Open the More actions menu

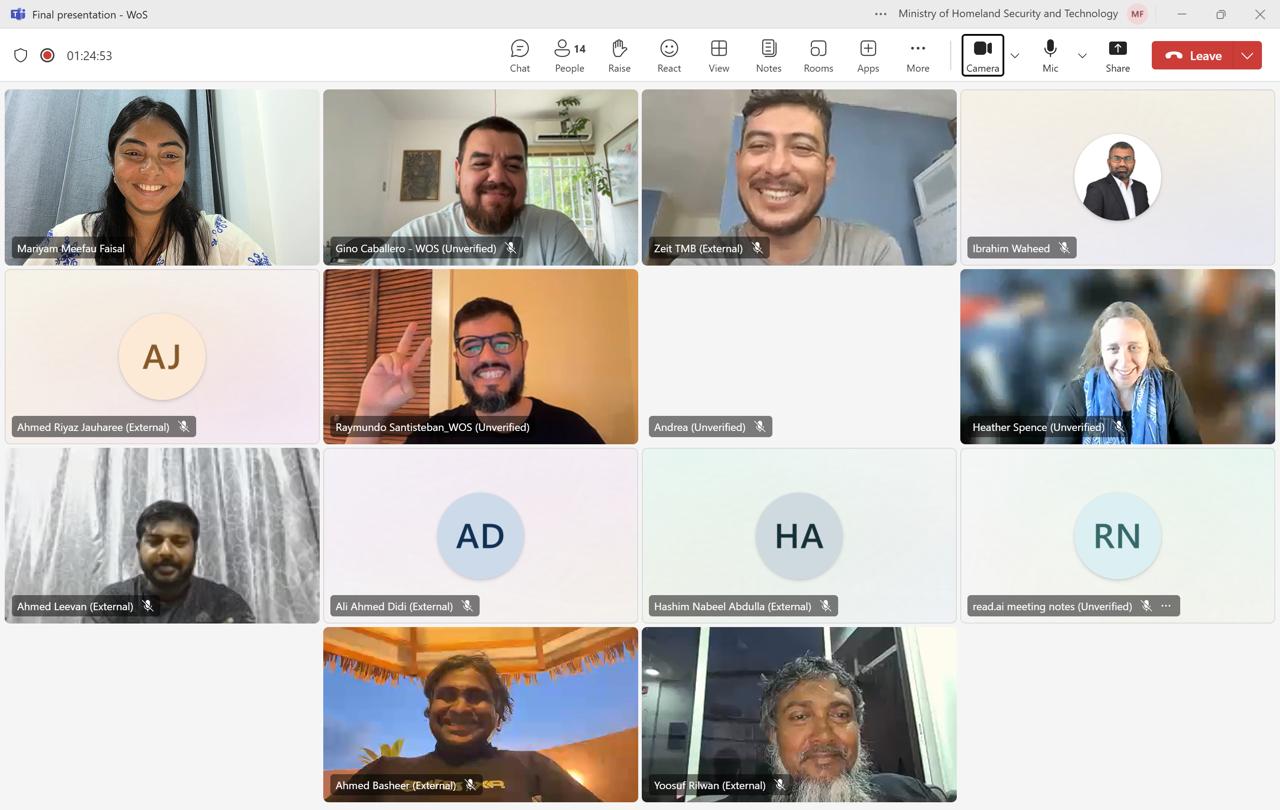tap(917, 55)
